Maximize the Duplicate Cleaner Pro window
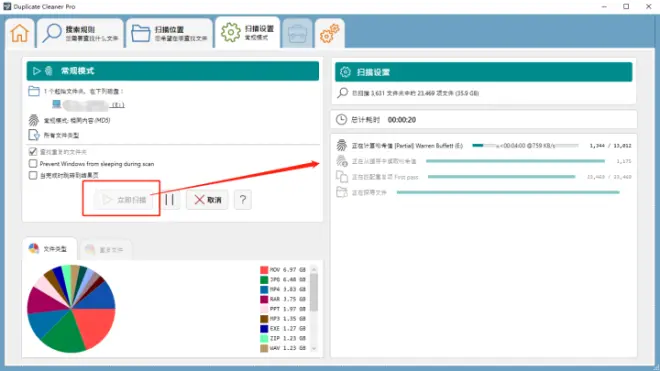Image resolution: width=660 pixels, height=371 pixels. 626,6
